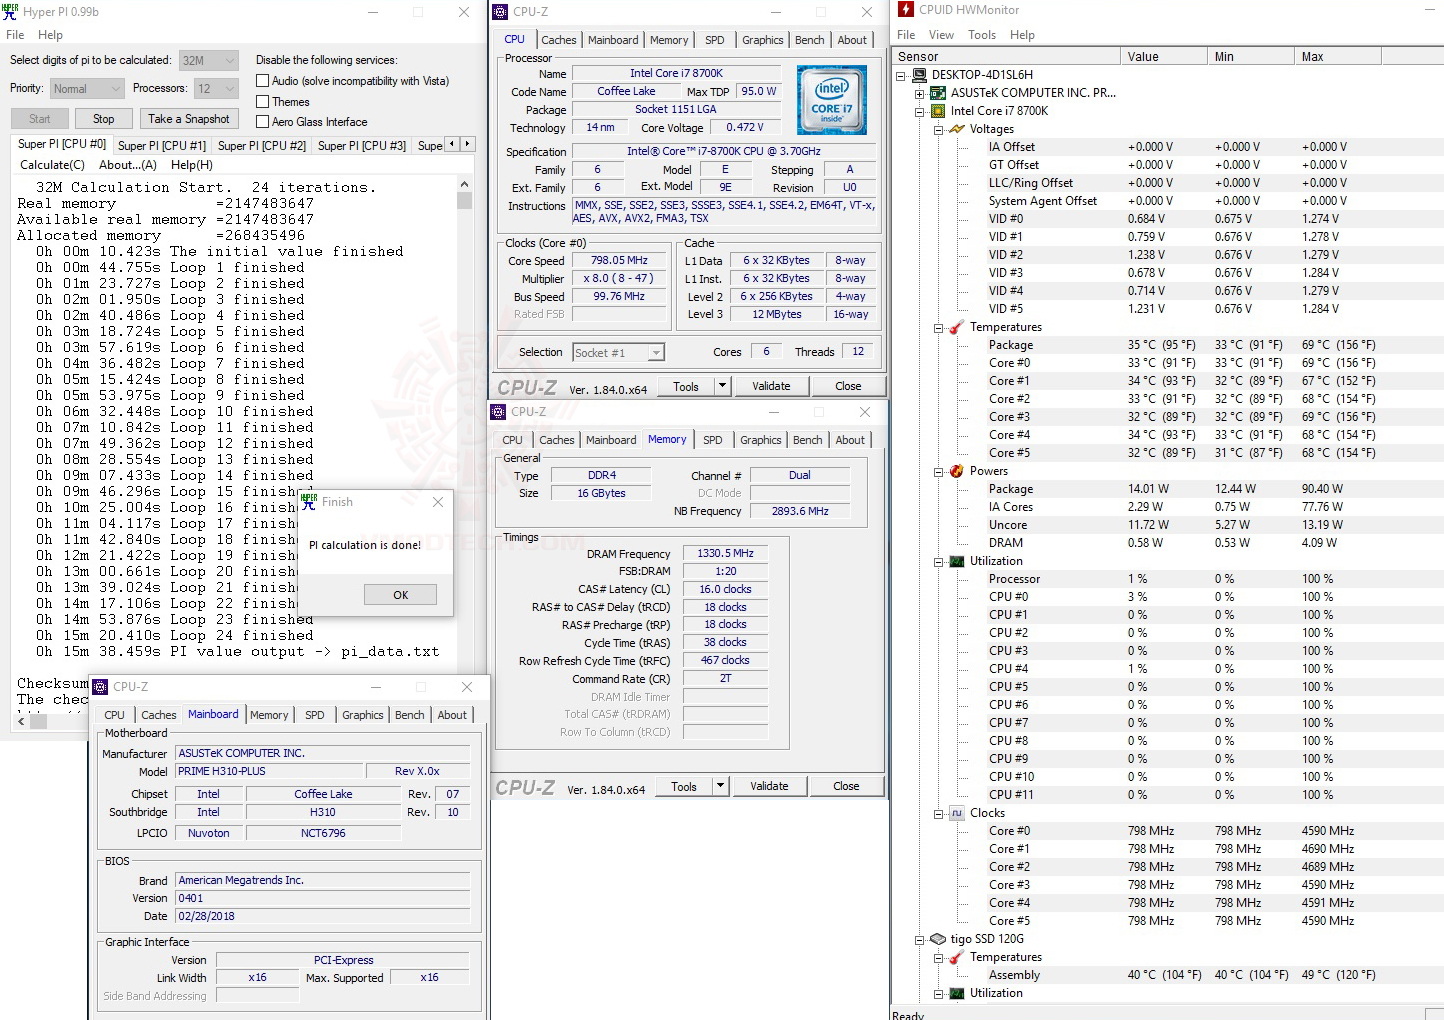1444x1020 pixels.
Task: Open Caches tab in the top CPU-Z window
Action: pyautogui.click(x=558, y=40)
